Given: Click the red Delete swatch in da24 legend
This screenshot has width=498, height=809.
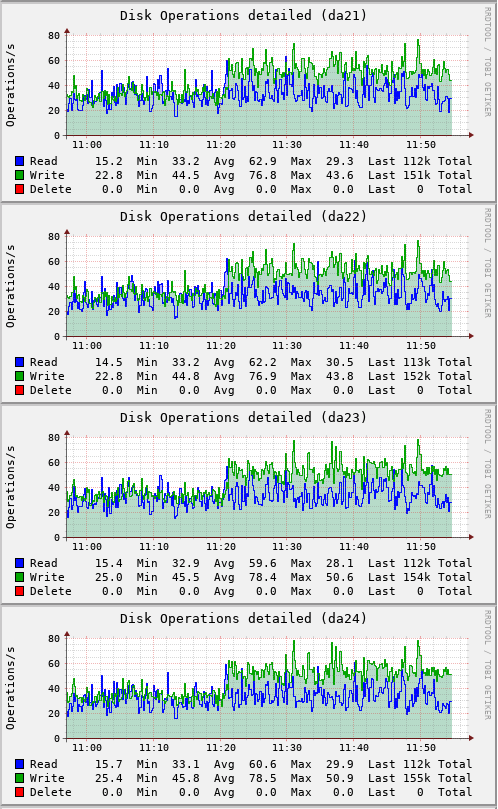Looking at the screenshot, I should pos(20,792).
